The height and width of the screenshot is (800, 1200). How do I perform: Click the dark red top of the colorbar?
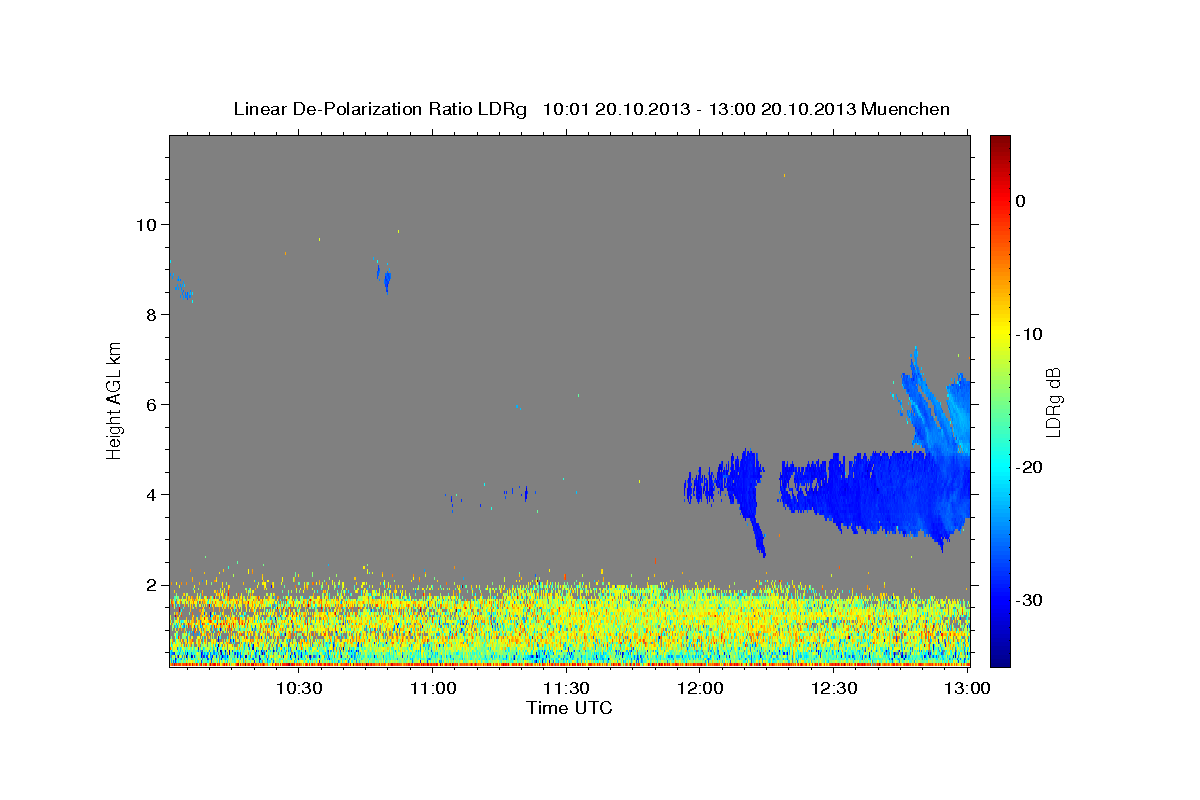pyautogui.click(x=1000, y=142)
